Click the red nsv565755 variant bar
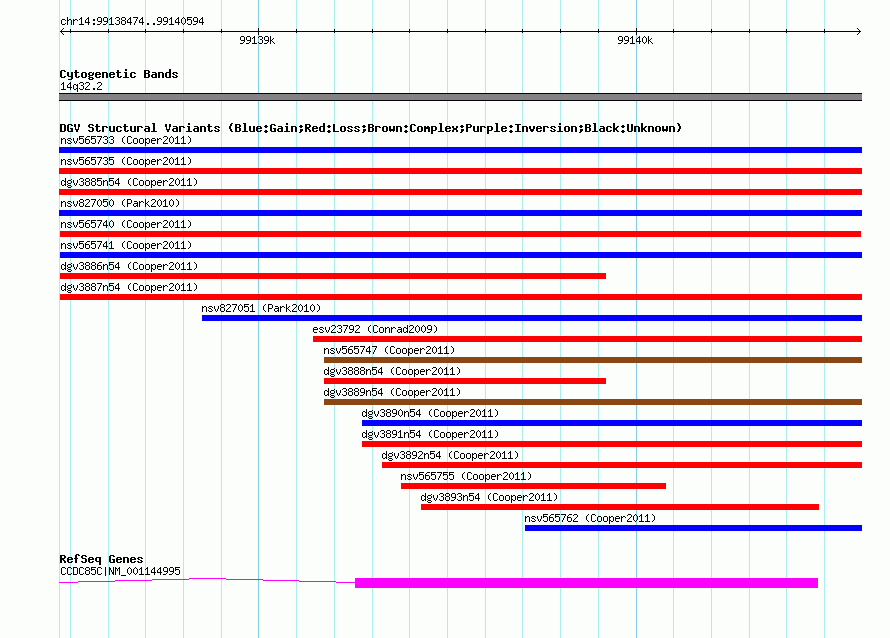Screen dimensions: 890x638 533,486
